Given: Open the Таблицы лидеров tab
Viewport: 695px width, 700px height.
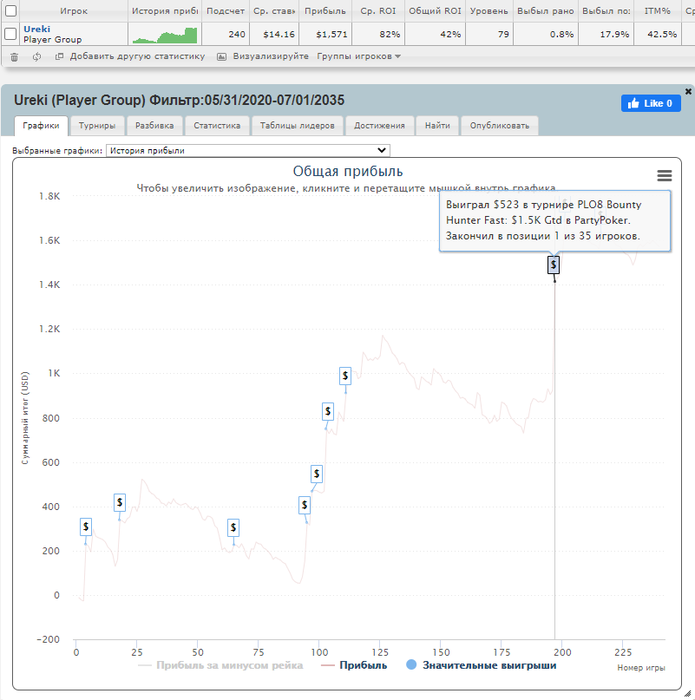Looking at the screenshot, I should (x=297, y=125).
